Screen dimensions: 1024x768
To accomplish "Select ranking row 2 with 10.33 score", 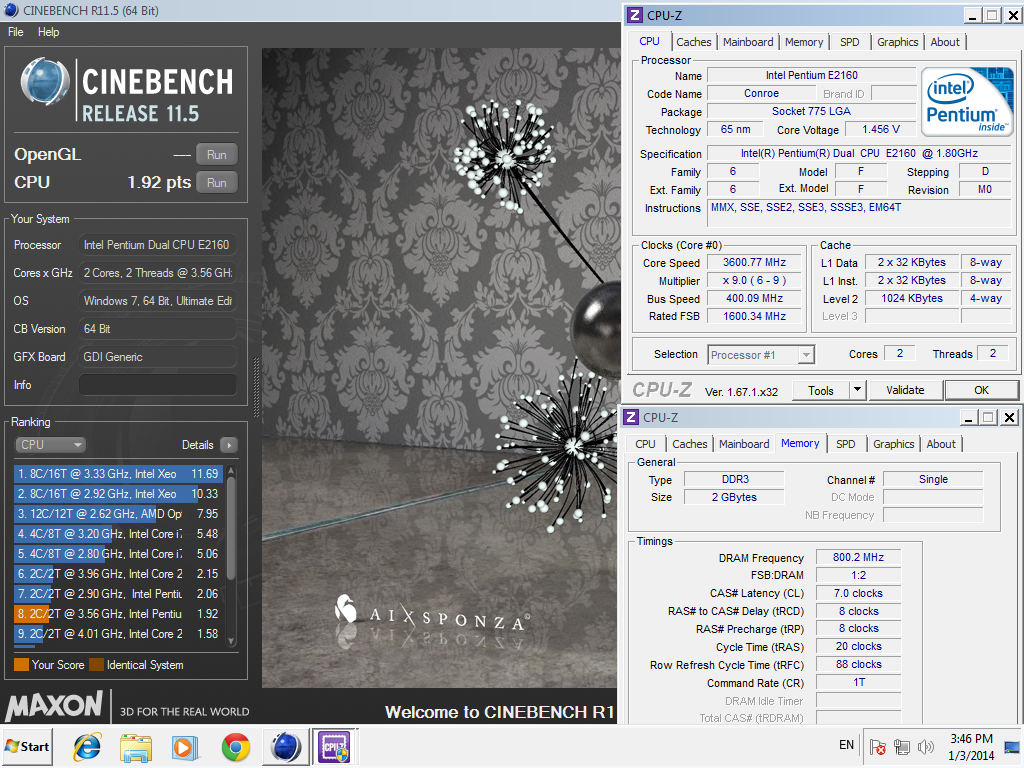I will tap(118, 494).
